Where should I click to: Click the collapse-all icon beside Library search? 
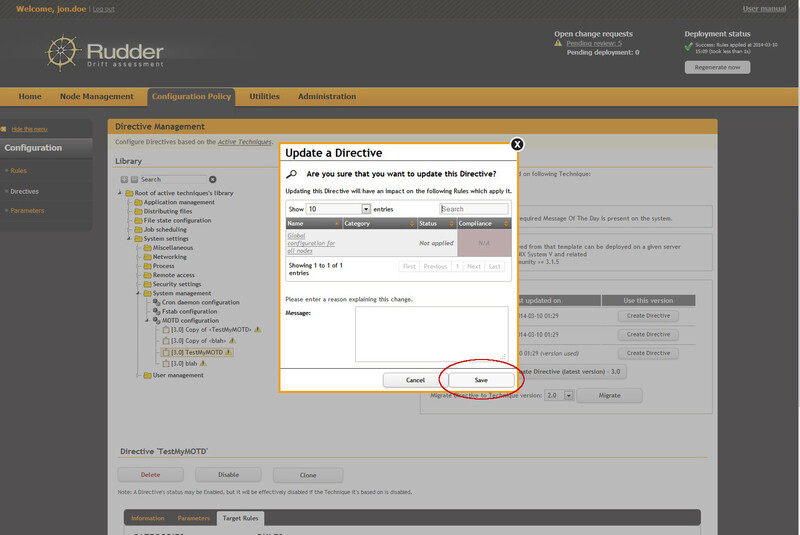tap(134, 180)
